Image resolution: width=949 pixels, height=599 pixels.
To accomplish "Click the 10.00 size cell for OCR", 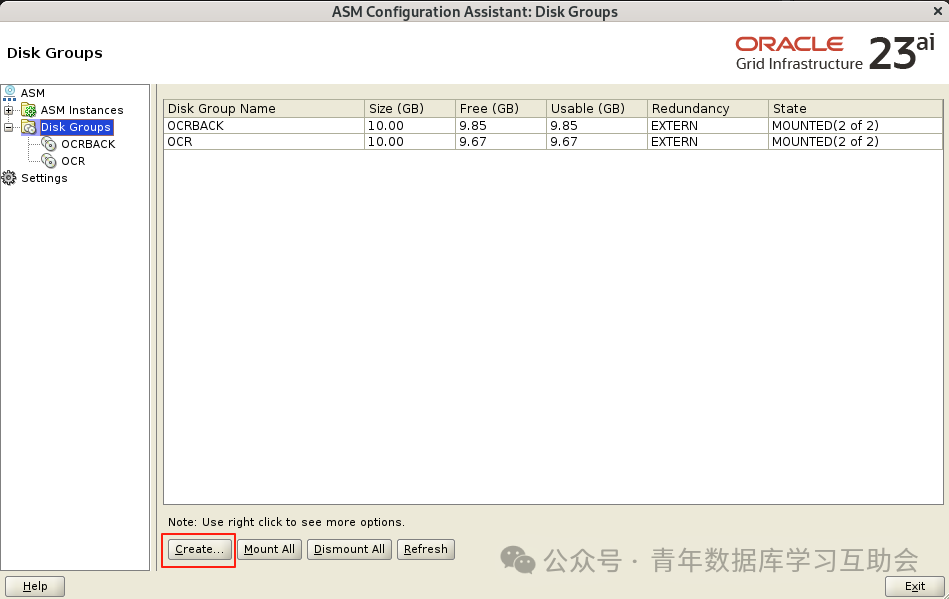I will [x=410, y=142].
